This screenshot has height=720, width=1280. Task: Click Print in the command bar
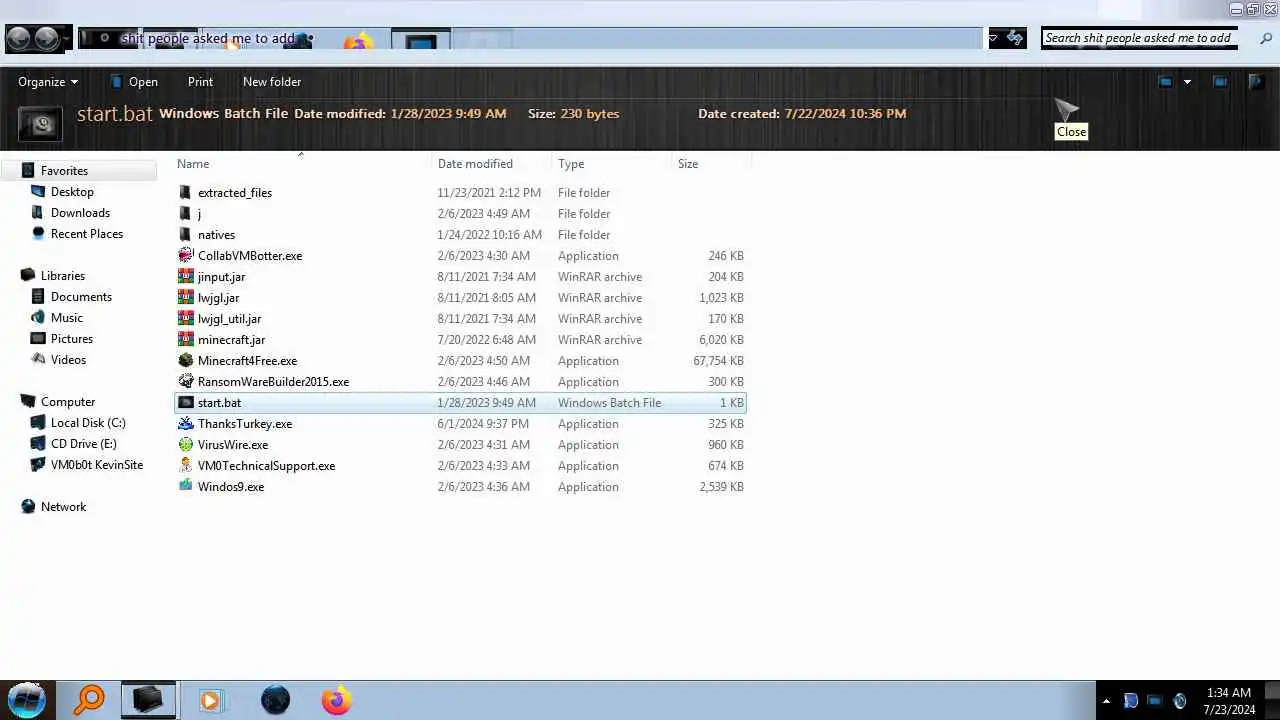[200, 82]
